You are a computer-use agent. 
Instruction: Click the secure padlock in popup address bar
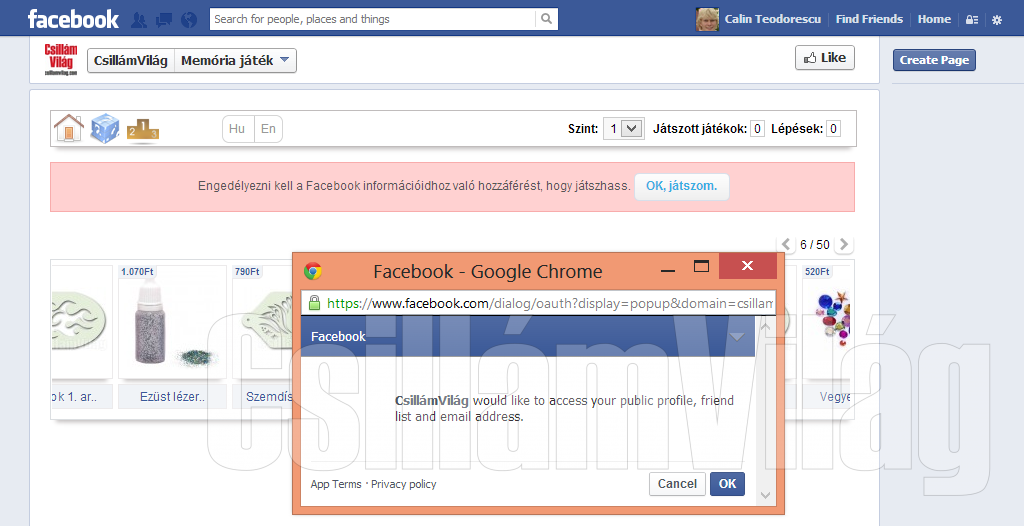click(x=314, y=303)
